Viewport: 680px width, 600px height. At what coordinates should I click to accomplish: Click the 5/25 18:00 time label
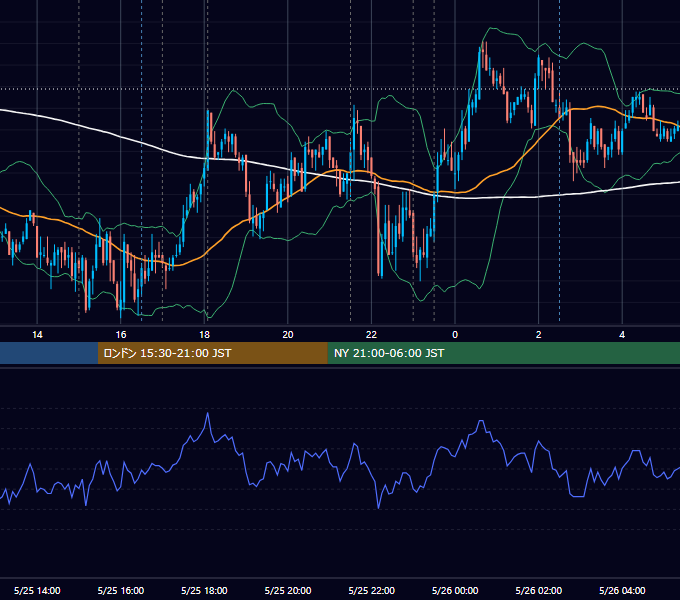pos(204,590)
